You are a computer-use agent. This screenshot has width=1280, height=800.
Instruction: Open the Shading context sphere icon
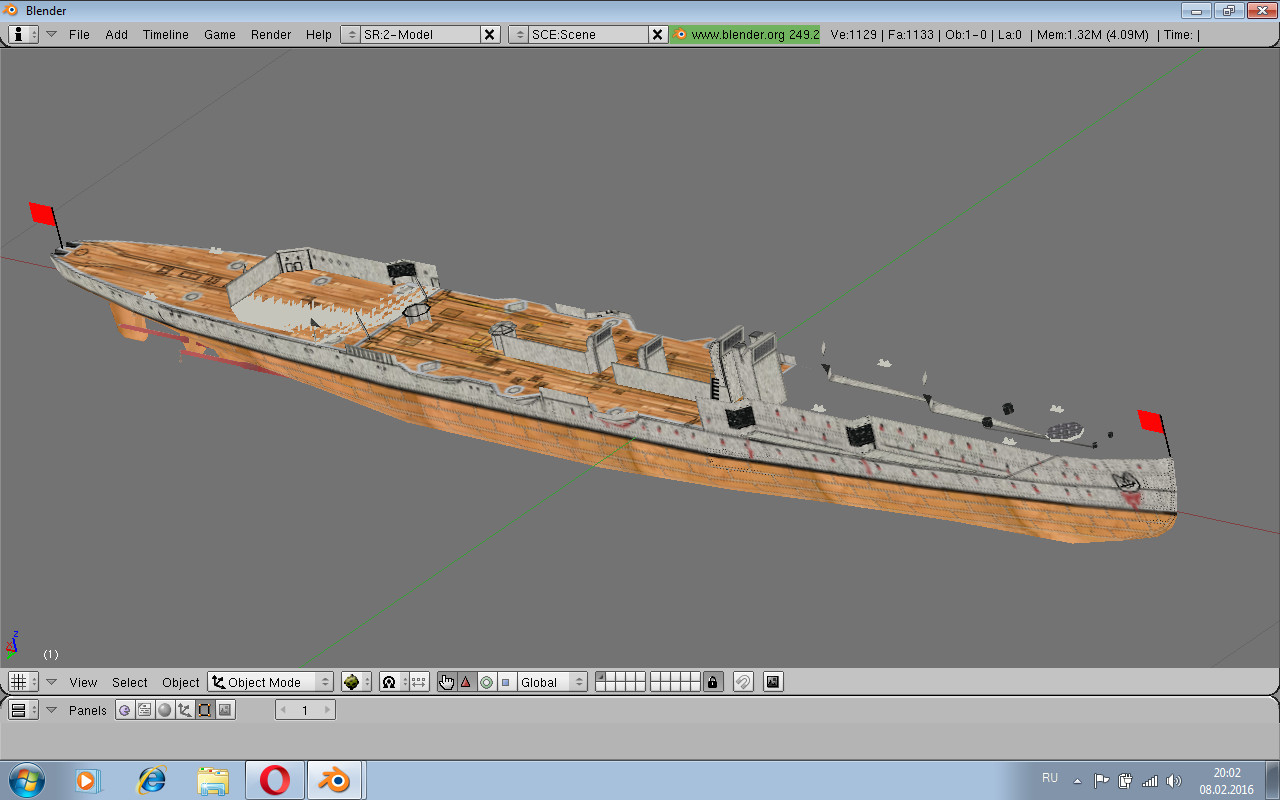(164, 710)
